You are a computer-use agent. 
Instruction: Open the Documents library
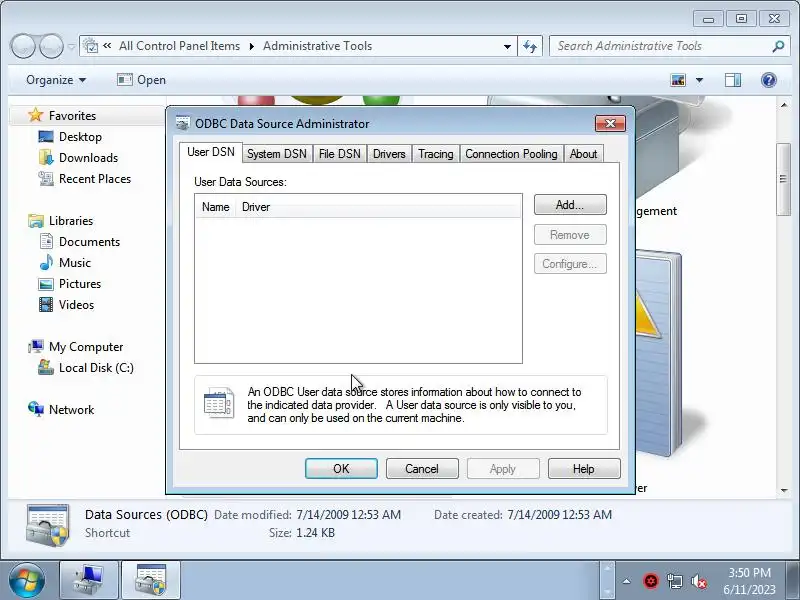[89, 241]
